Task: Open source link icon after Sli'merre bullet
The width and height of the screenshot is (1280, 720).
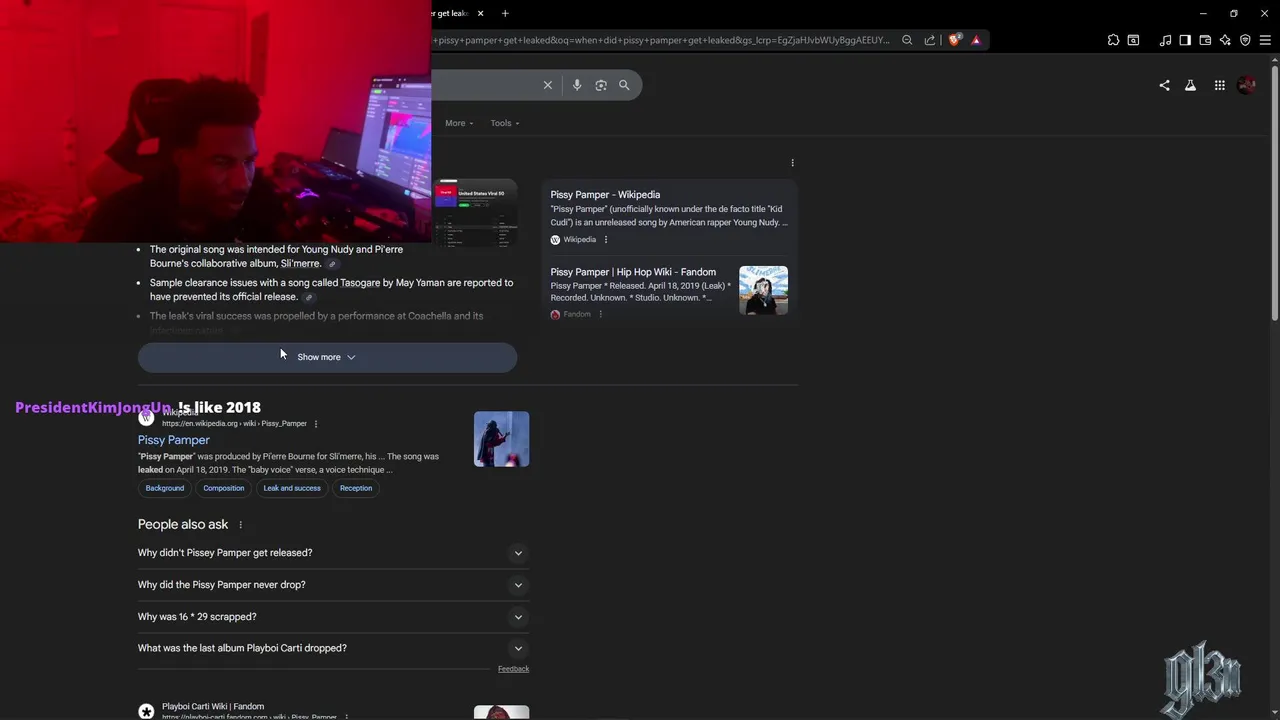Action: point(332,264)
